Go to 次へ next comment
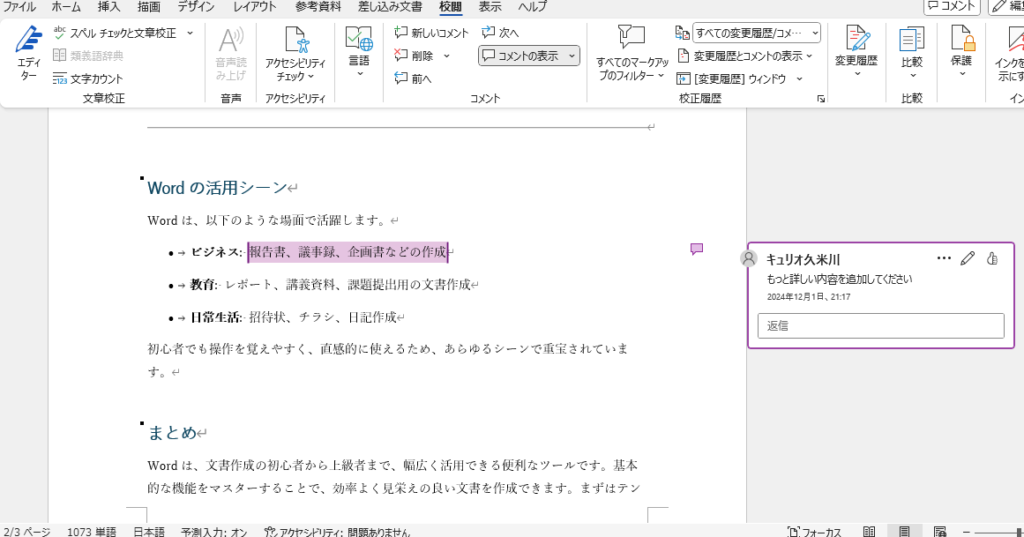 pyautogui.click(x=500, y=33)
